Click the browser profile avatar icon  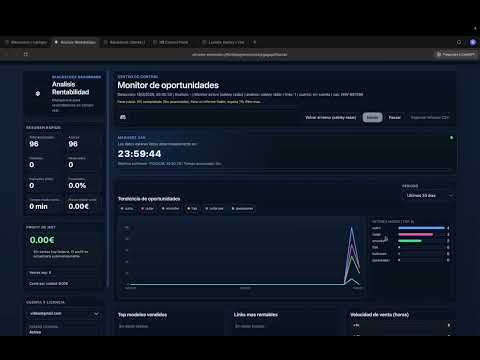point(473,42)
